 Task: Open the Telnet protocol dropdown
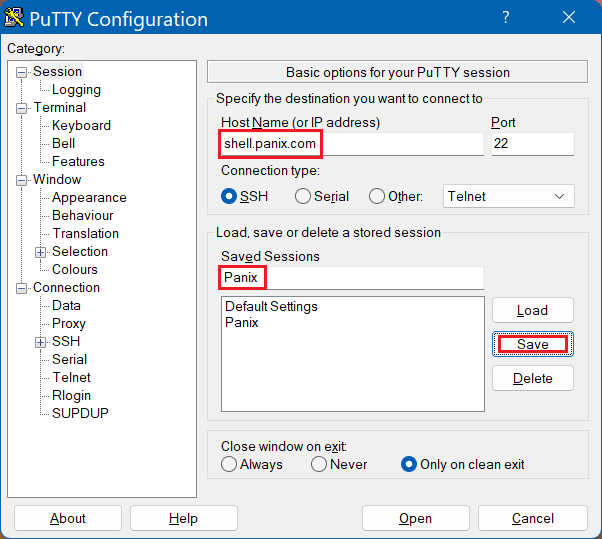(x=508, y=197)
